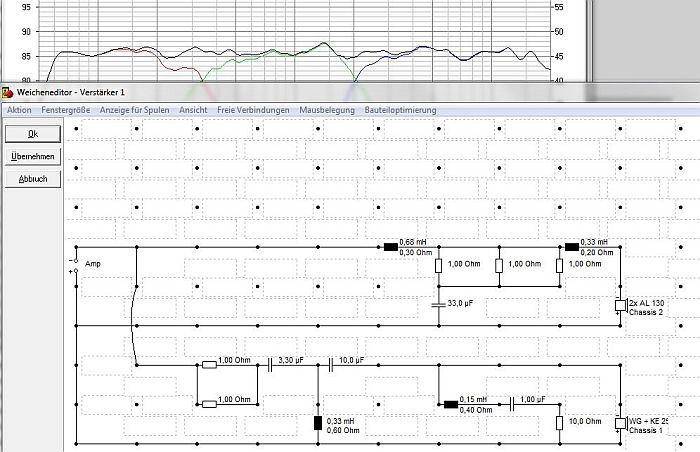Open the Anzeige für Spulen menu
Viewport: 700px width, 452px height.
(134, 110)
